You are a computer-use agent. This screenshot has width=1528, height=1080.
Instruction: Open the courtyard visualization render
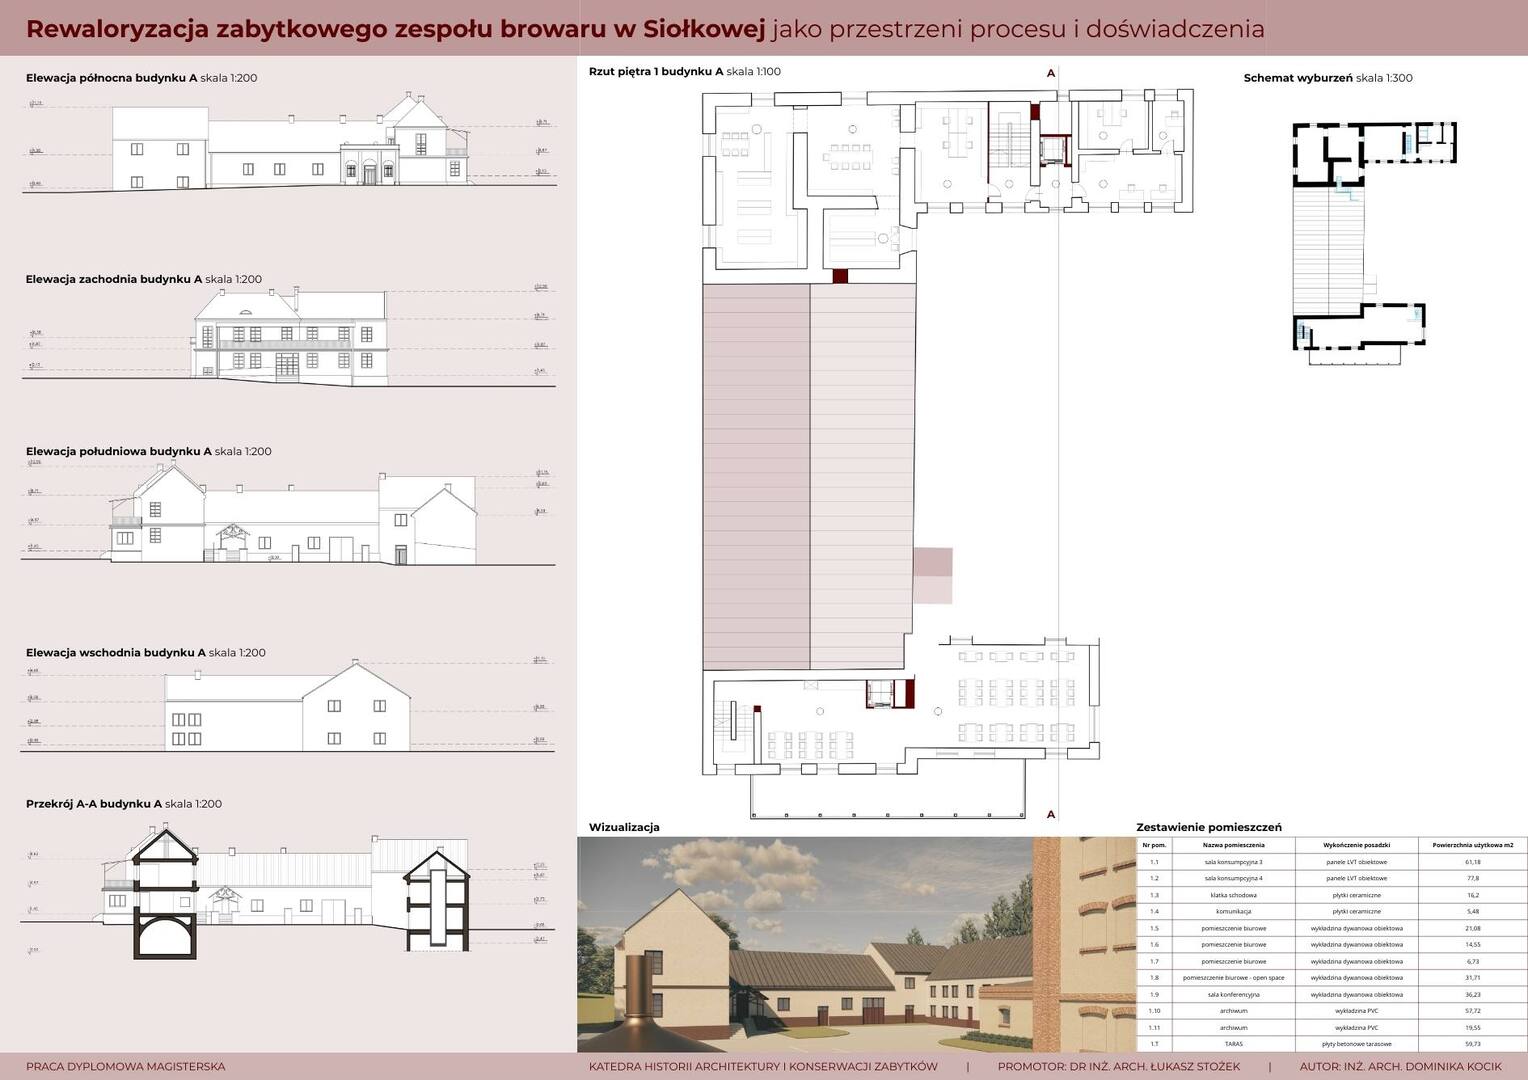(x=855, y=944)
